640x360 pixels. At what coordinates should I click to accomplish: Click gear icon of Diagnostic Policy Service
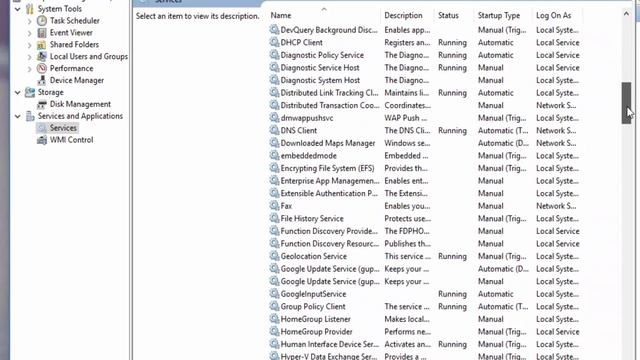point(274,55)
